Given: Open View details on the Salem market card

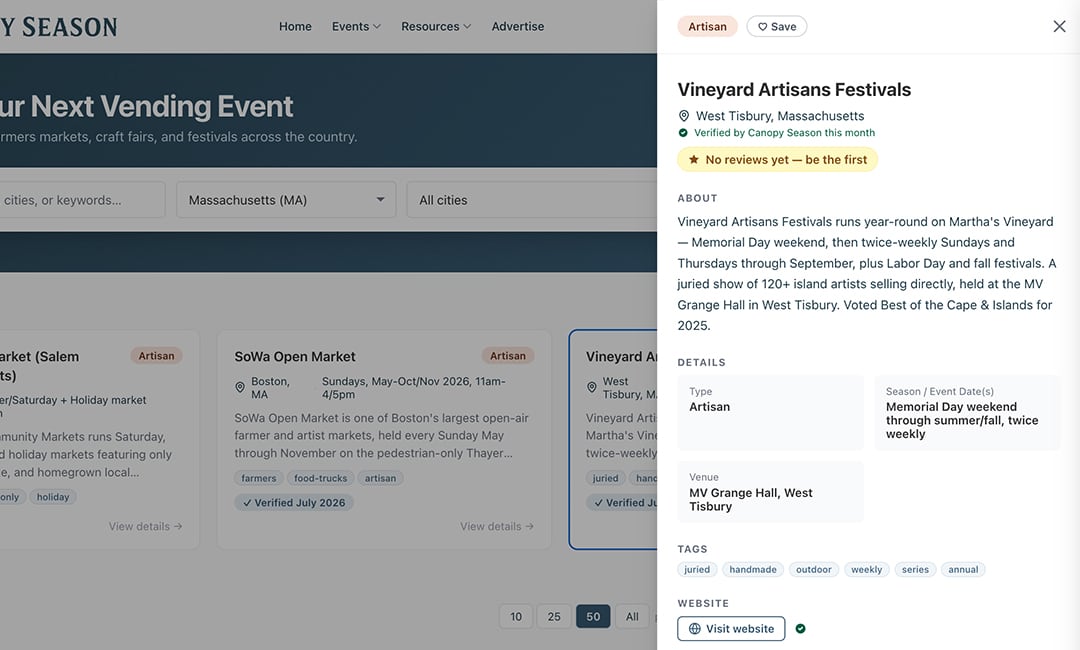Looking at the screenshot, I should 145,526.
